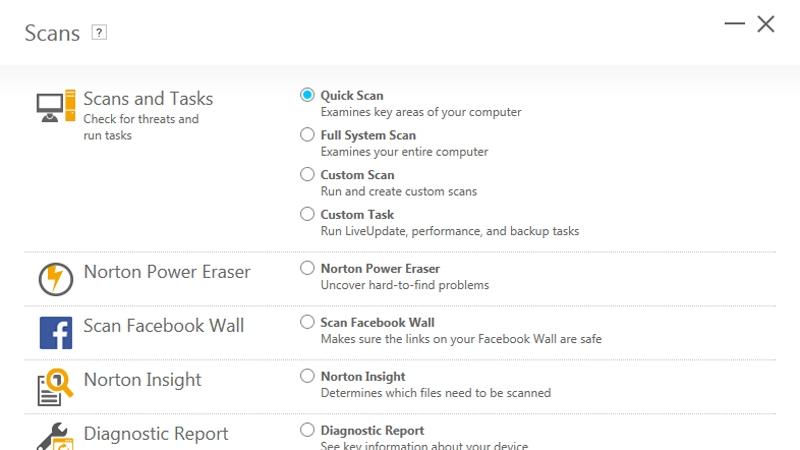Click the Scan Facebook Wall section heading
Viewport: 800px width, 450px height.
(163, 326)
